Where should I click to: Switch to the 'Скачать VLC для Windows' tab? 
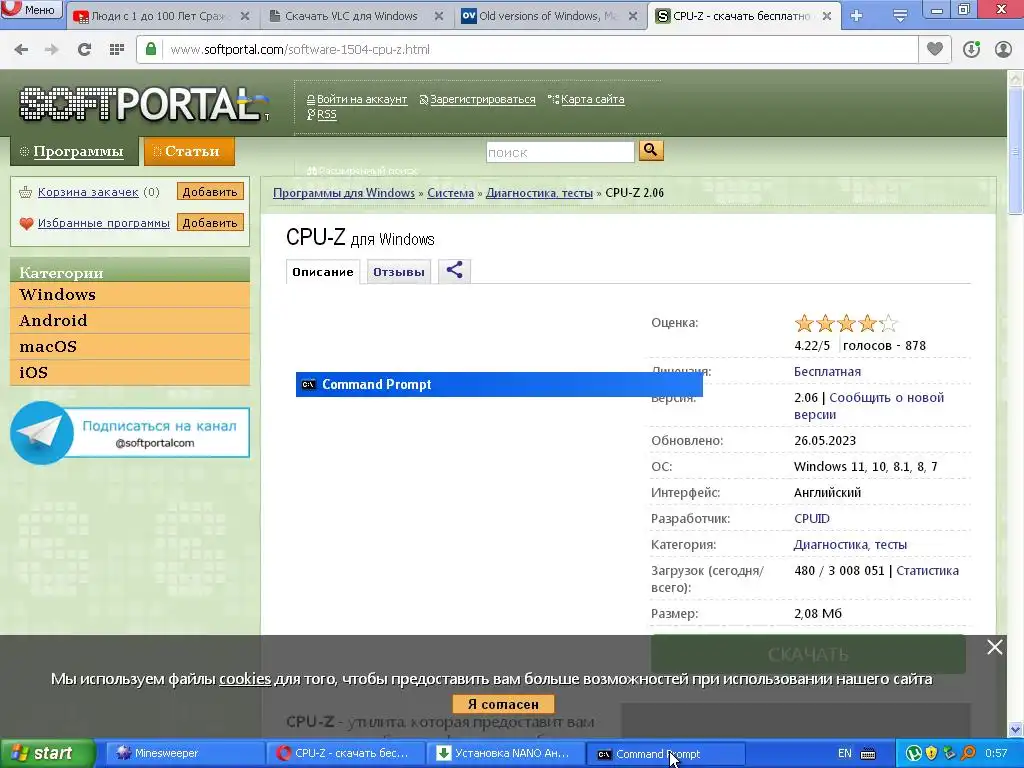(351, 16)
